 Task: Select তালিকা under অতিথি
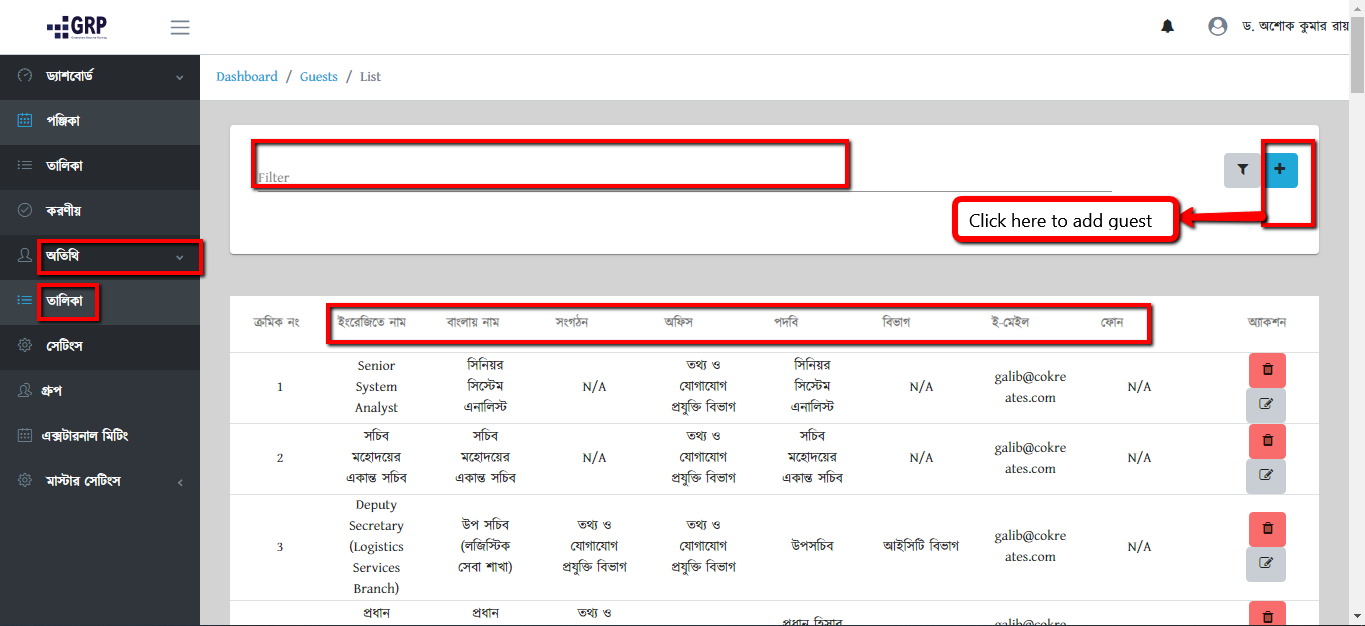100,301
